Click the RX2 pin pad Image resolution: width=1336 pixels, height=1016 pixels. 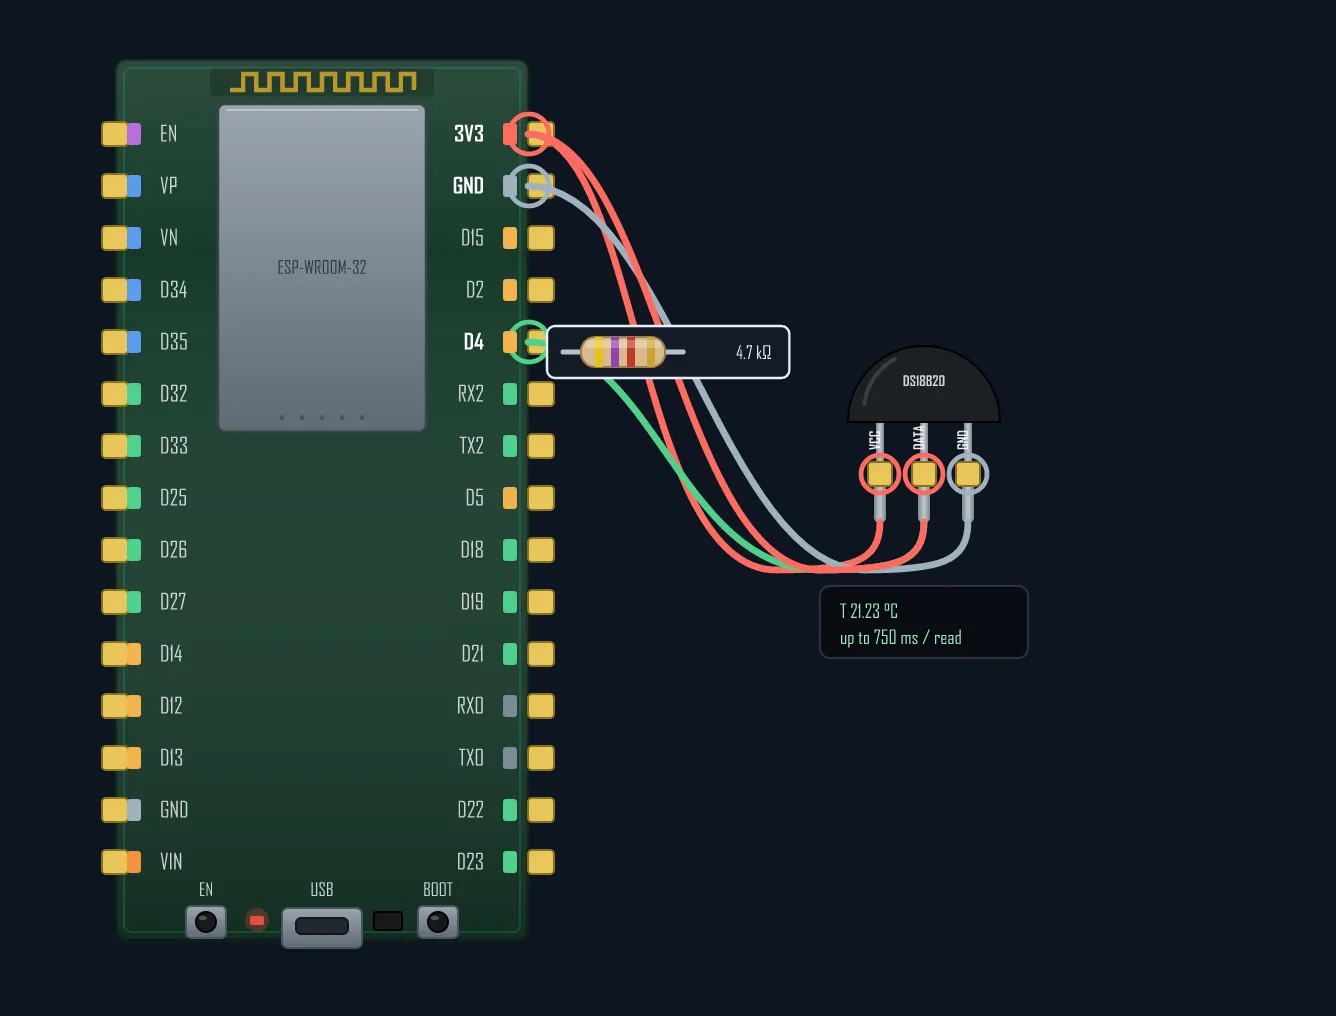click(541, 394)
